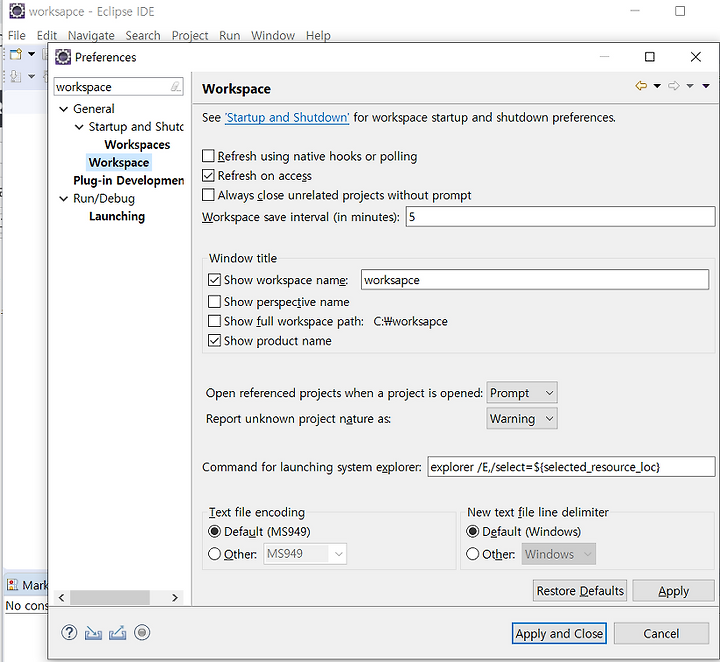
Task: Open the Prompt referenced projects dropdown
Action: tap(522, 393)
